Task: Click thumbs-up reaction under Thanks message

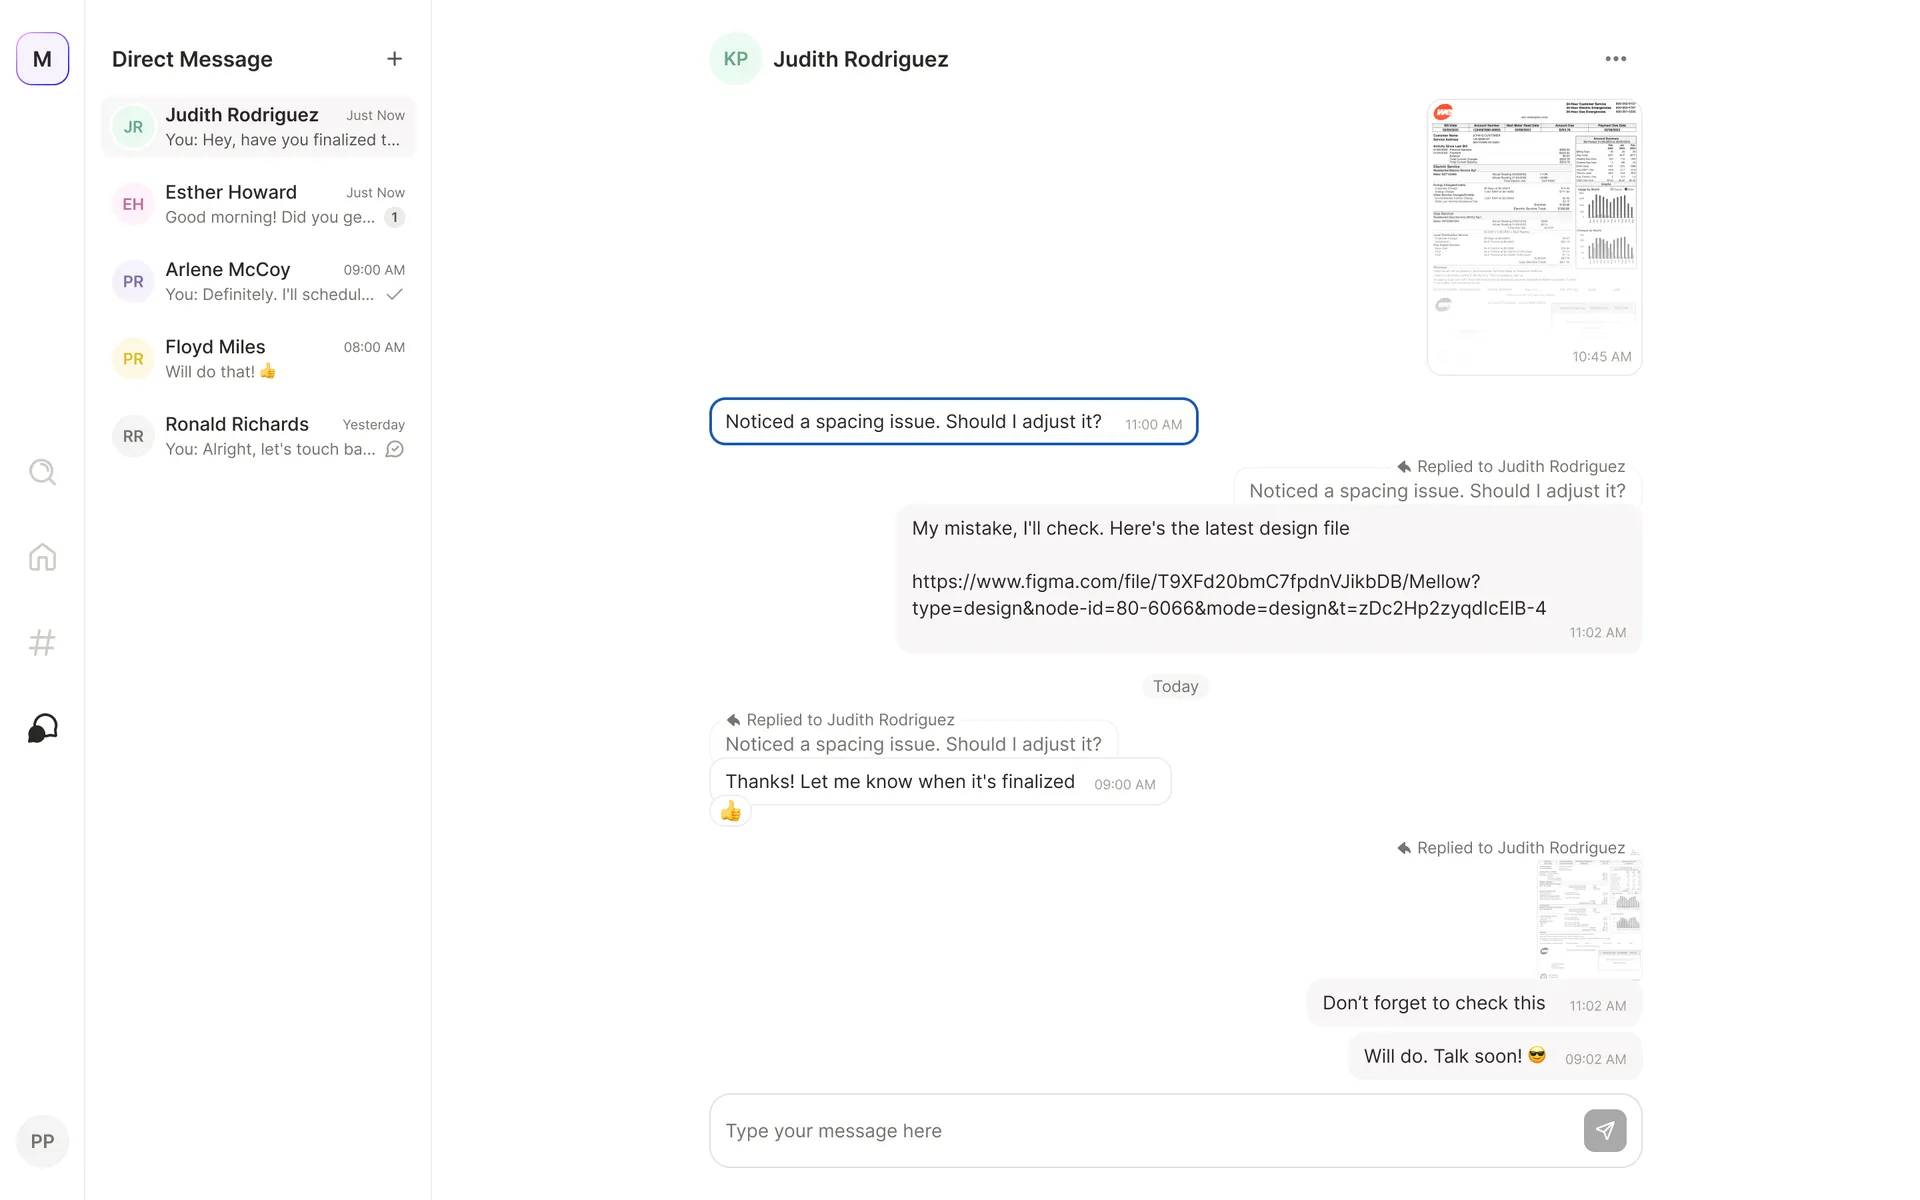Action: 730,811
